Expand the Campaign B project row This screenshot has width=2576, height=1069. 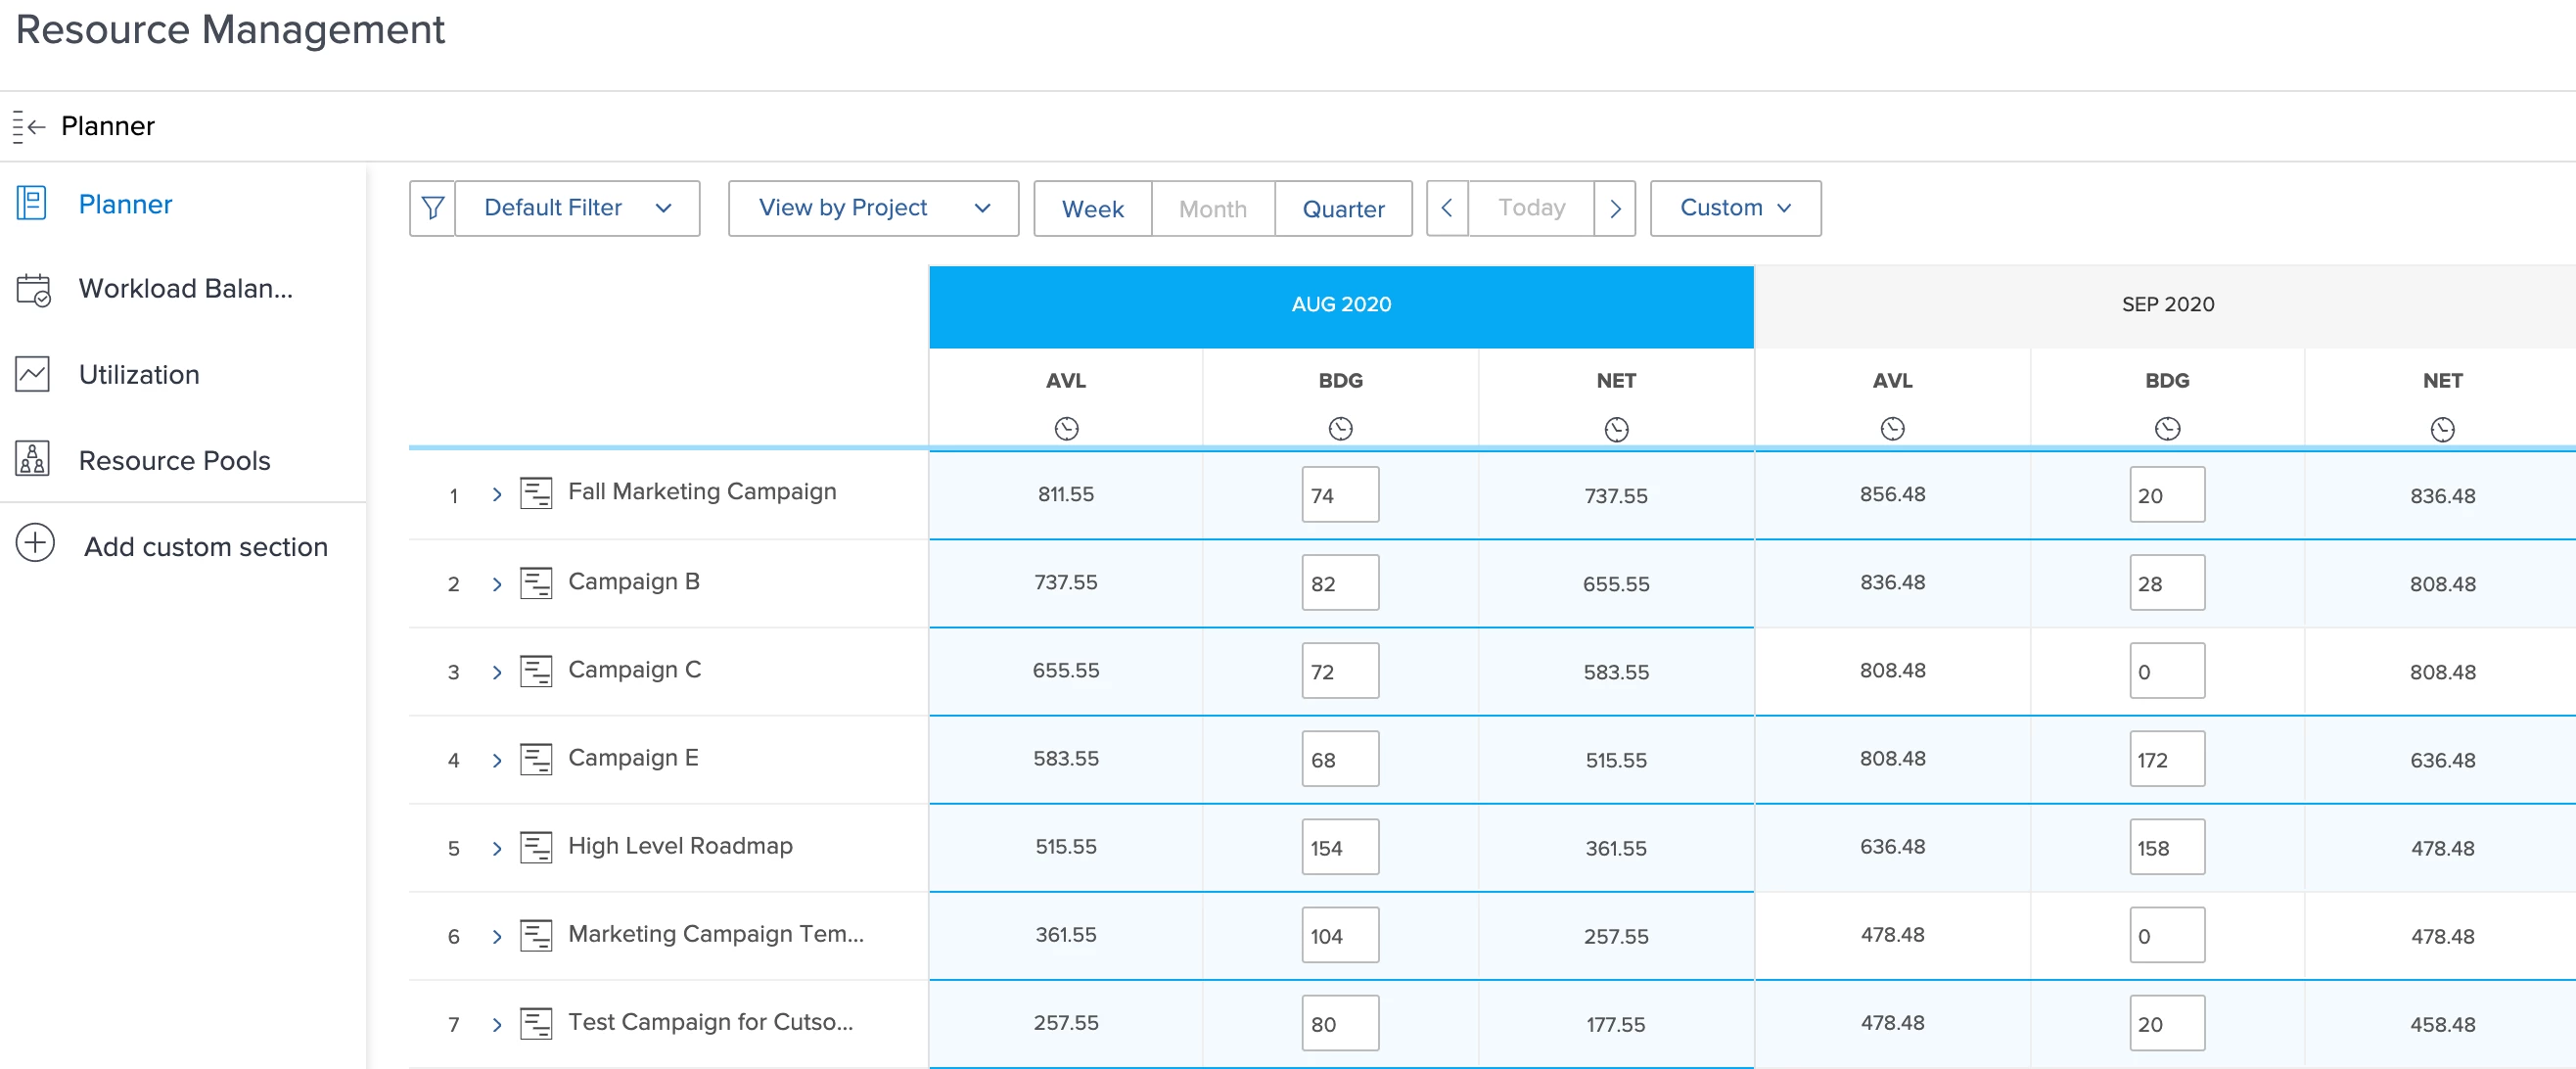point(497,584)
